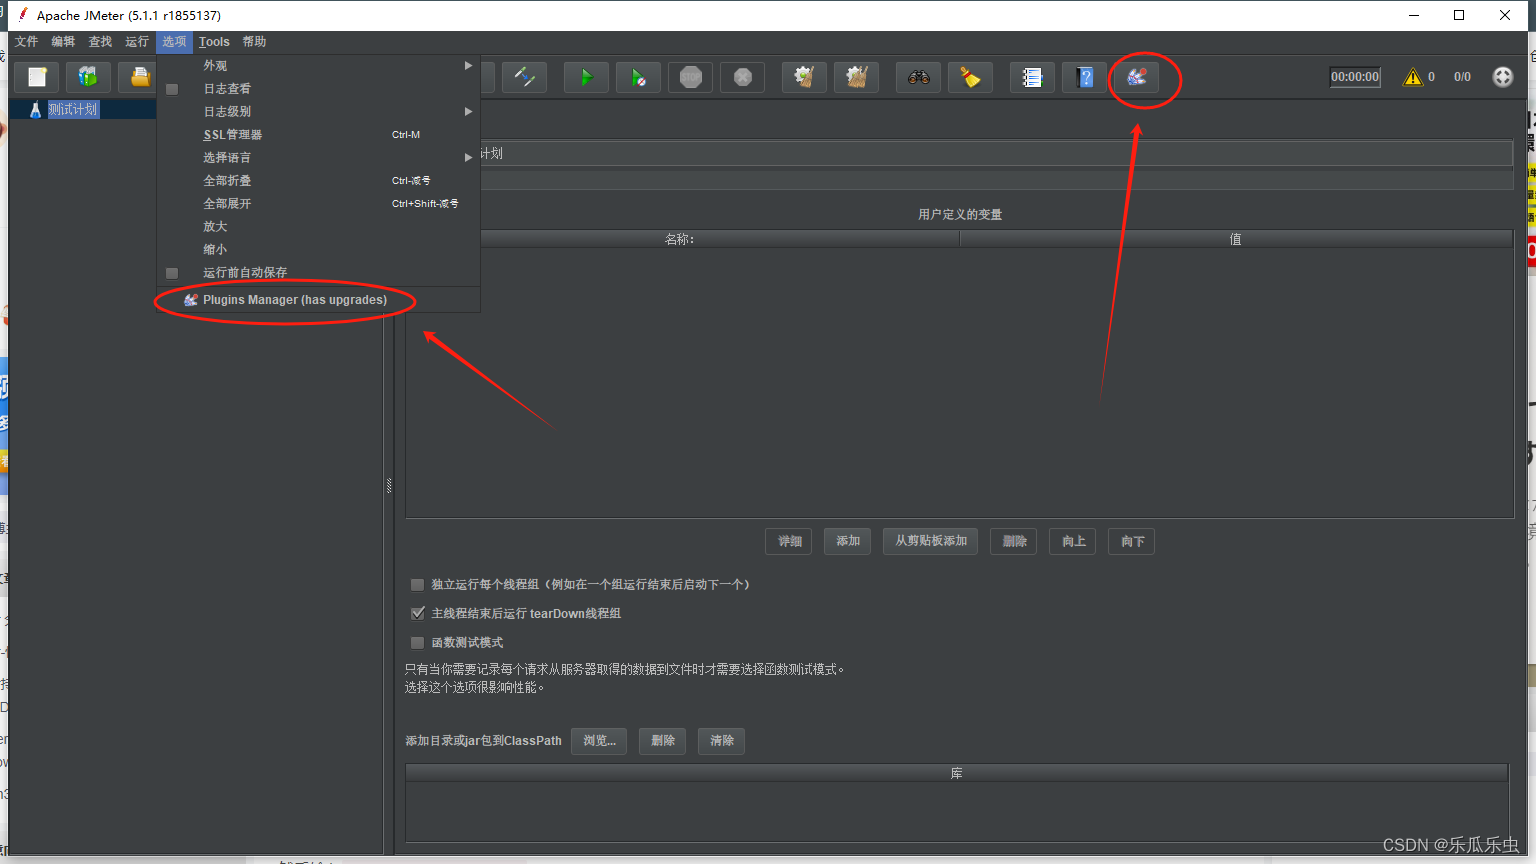Viewport: 1536px width, 864px height.
Task: Expand 选择语言 submenu
Action: (318, 158)
